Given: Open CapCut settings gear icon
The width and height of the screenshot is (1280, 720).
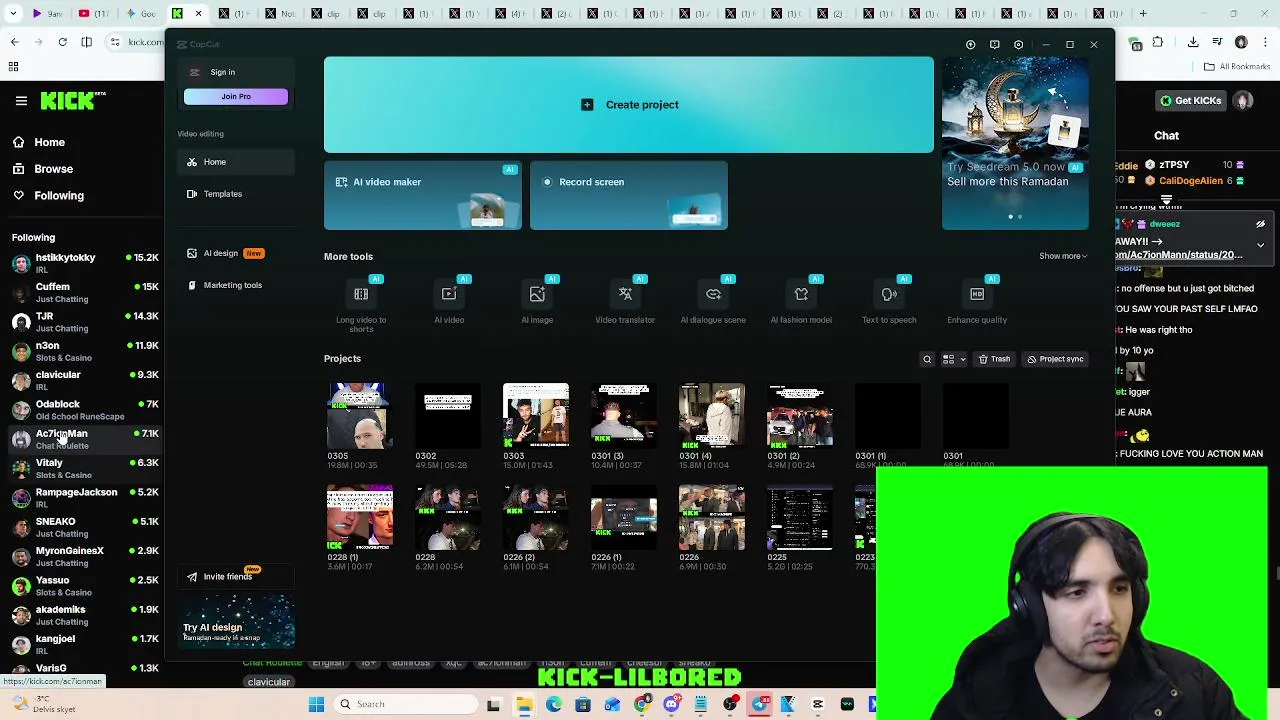Looking at the screenshot, I should [1018, 44].
